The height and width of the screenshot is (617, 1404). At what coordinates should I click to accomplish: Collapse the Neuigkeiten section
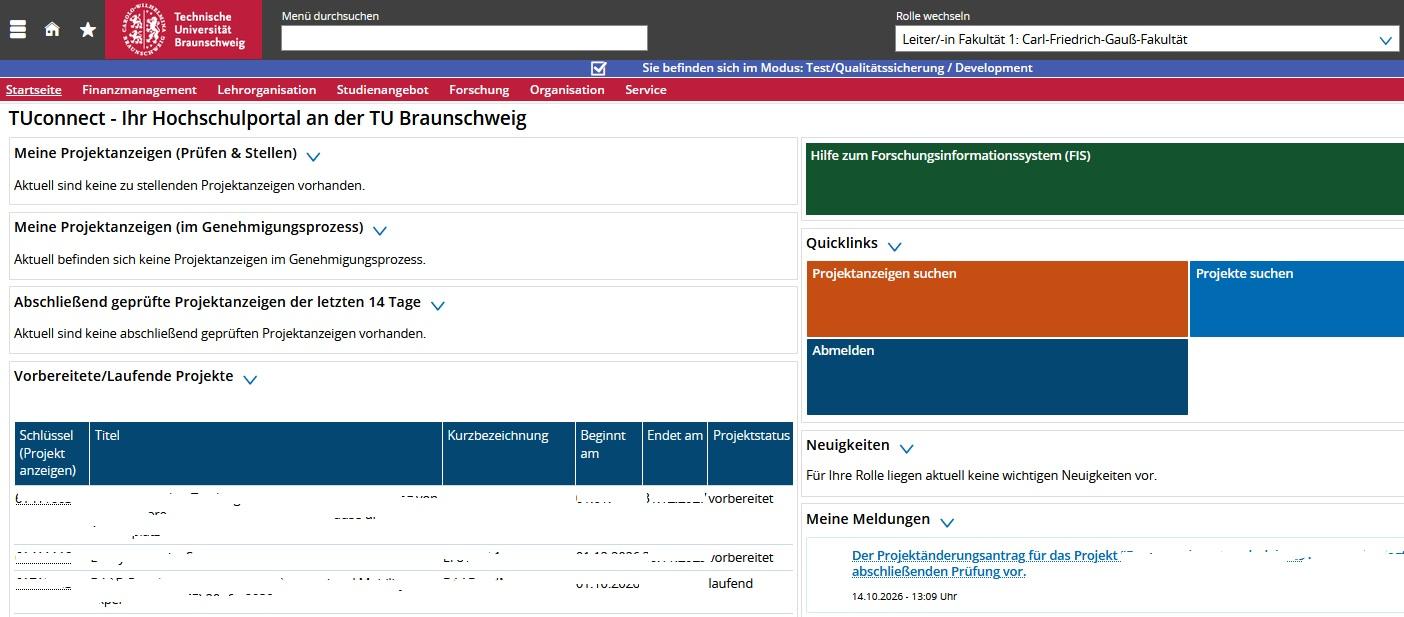[x=907, y=448]
